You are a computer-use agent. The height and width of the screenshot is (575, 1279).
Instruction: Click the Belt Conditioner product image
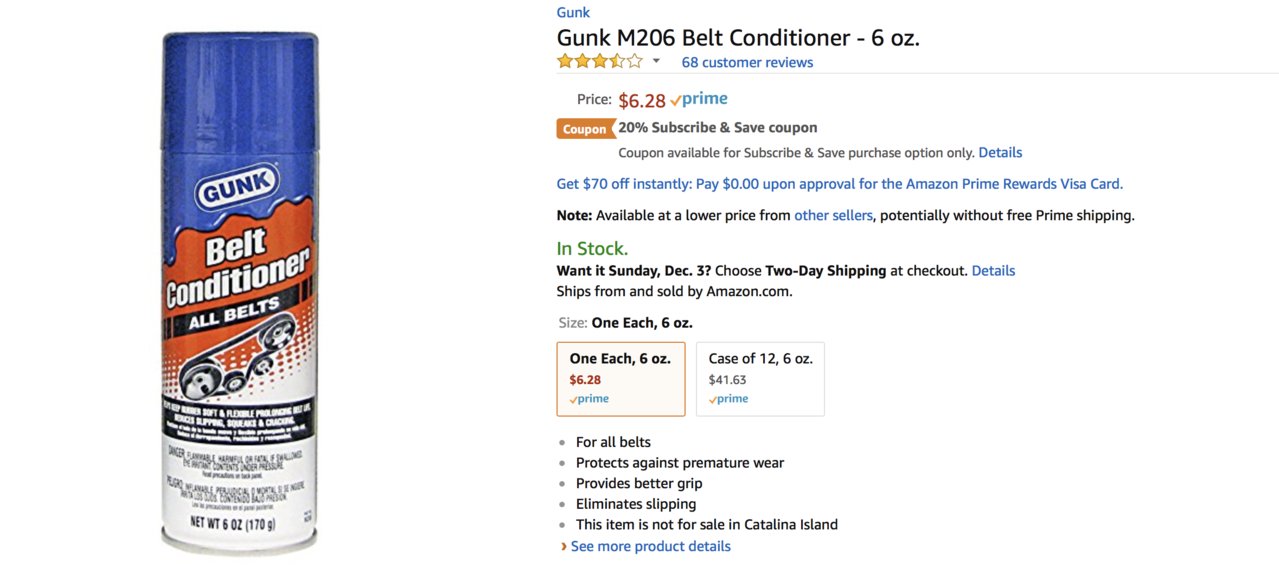coord(240,292)
